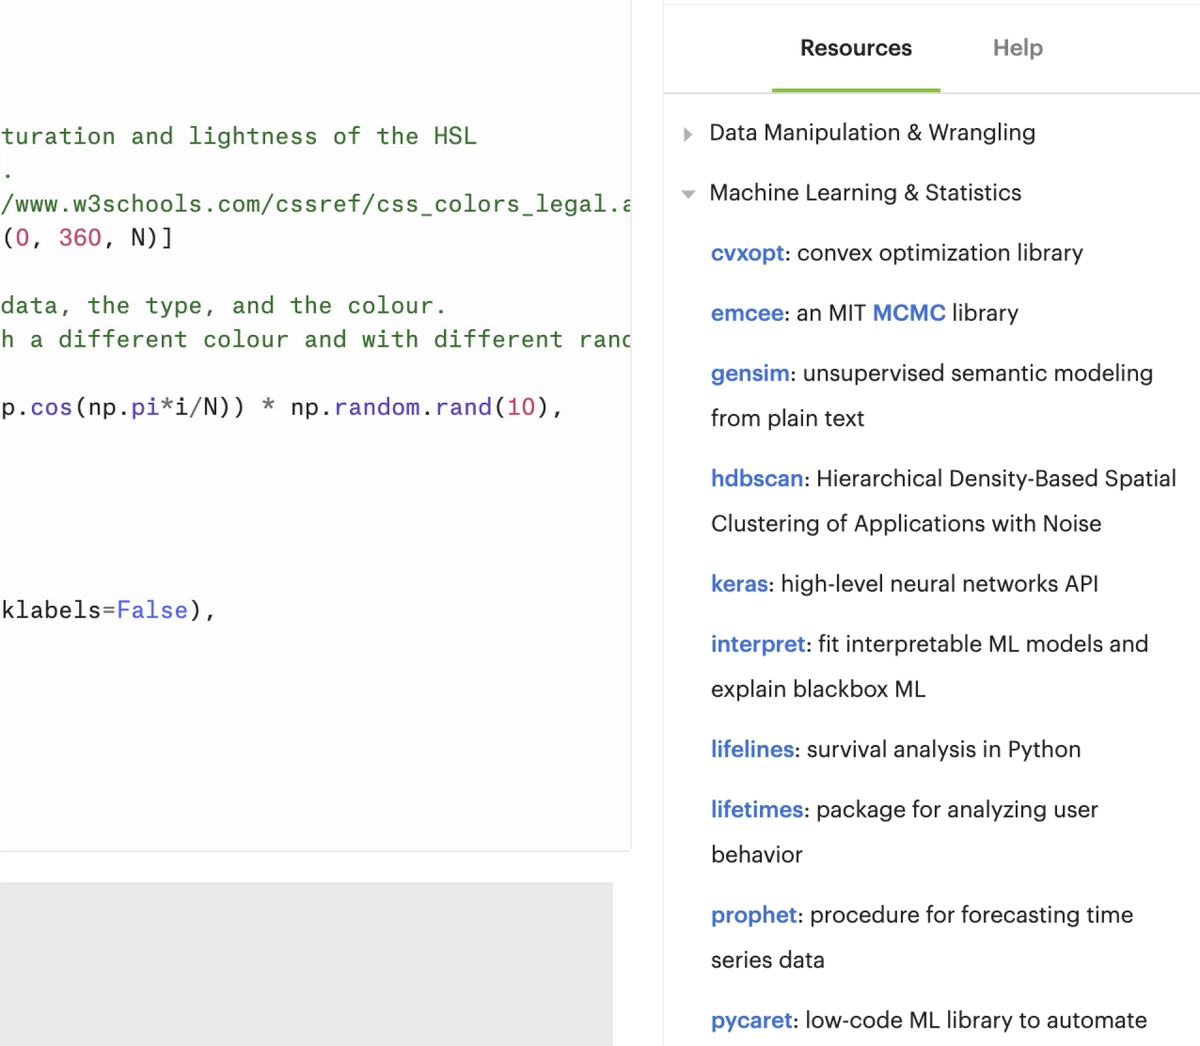
Task: Open the cvxopt library link
Action: point(747,253)
